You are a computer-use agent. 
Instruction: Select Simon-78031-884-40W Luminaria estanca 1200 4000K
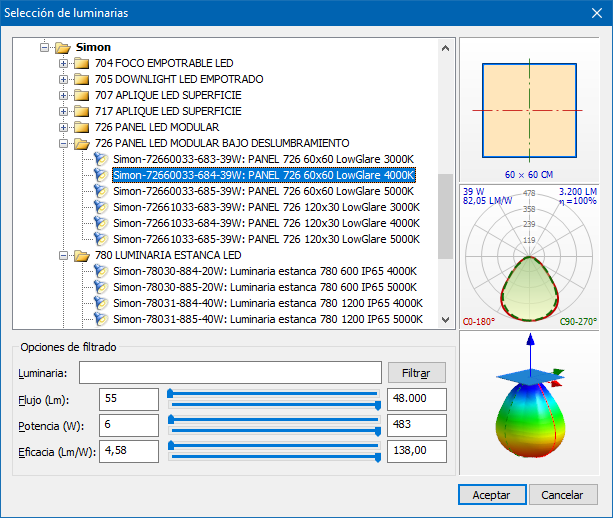pyautogui.click(x=268, y=303)
